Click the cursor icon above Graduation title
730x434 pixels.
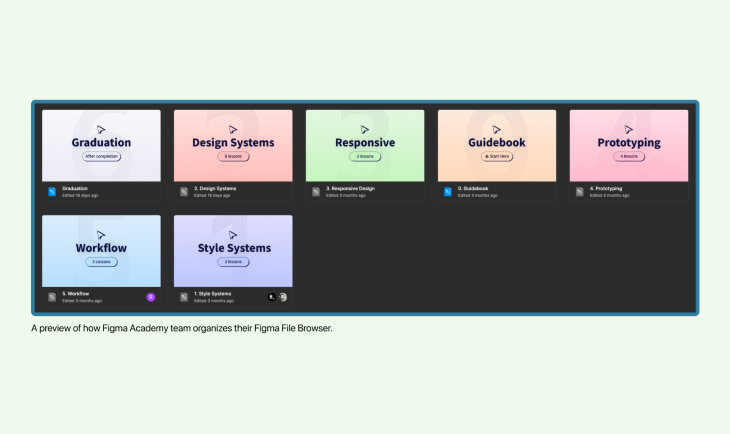click(x=101, y=129)
